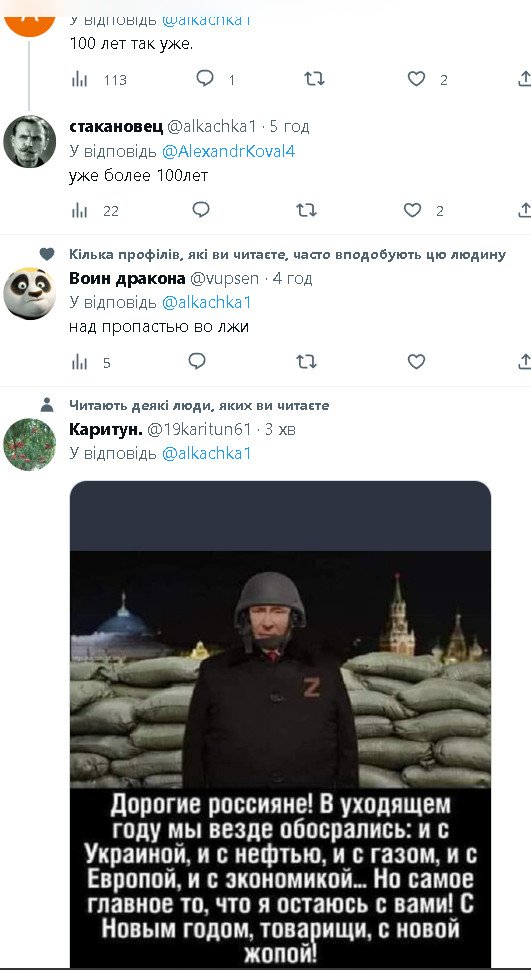Open the стакановец profile name

click(116, 127)
